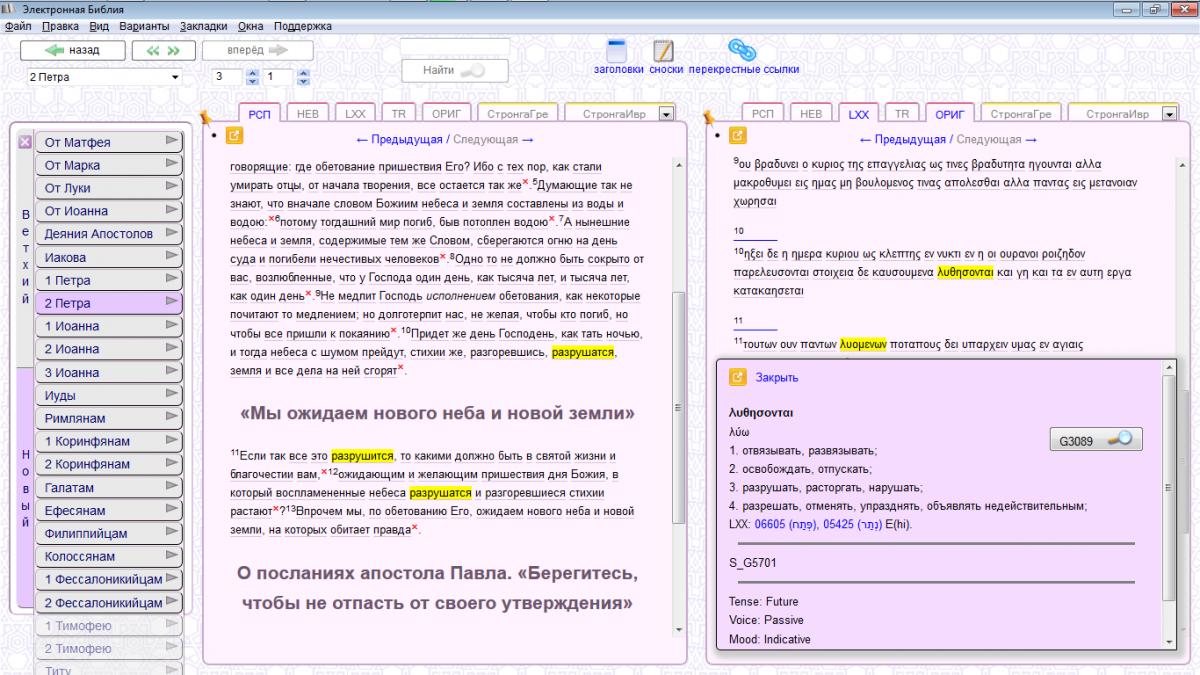This screenshot has width=1200, height=675.
Task: Increase the chapter number using the up stepper
Action: point(252,72)
